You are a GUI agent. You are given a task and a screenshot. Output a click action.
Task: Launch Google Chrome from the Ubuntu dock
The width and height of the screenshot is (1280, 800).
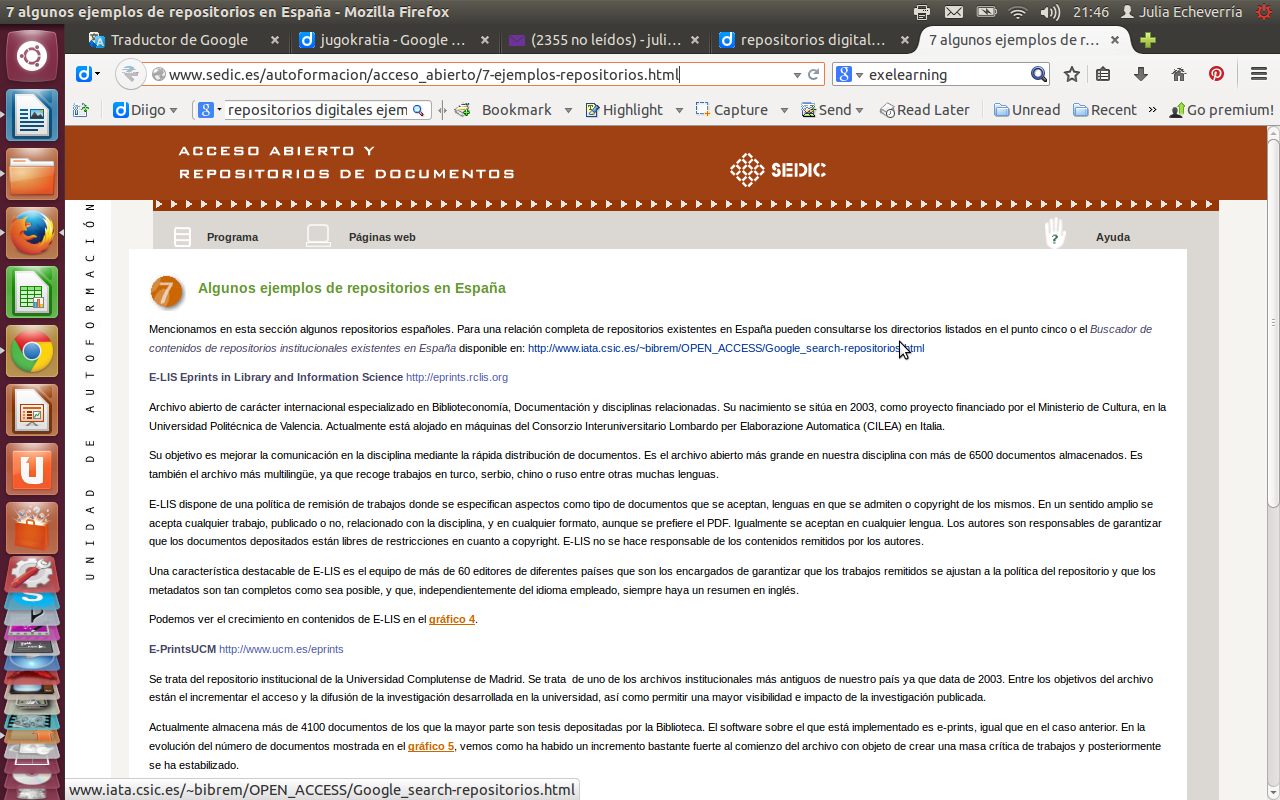32,351
